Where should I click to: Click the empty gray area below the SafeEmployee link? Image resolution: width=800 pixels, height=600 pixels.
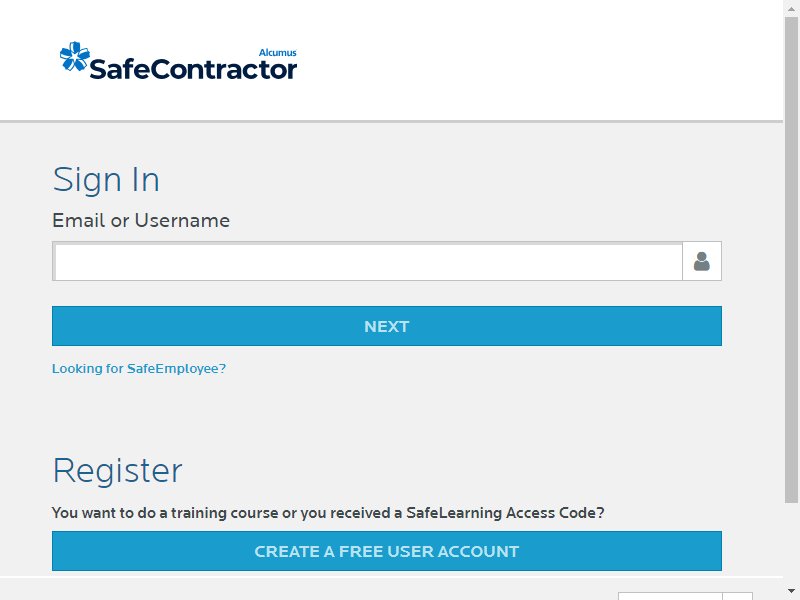pyautogui.click(x=387, y=413)
